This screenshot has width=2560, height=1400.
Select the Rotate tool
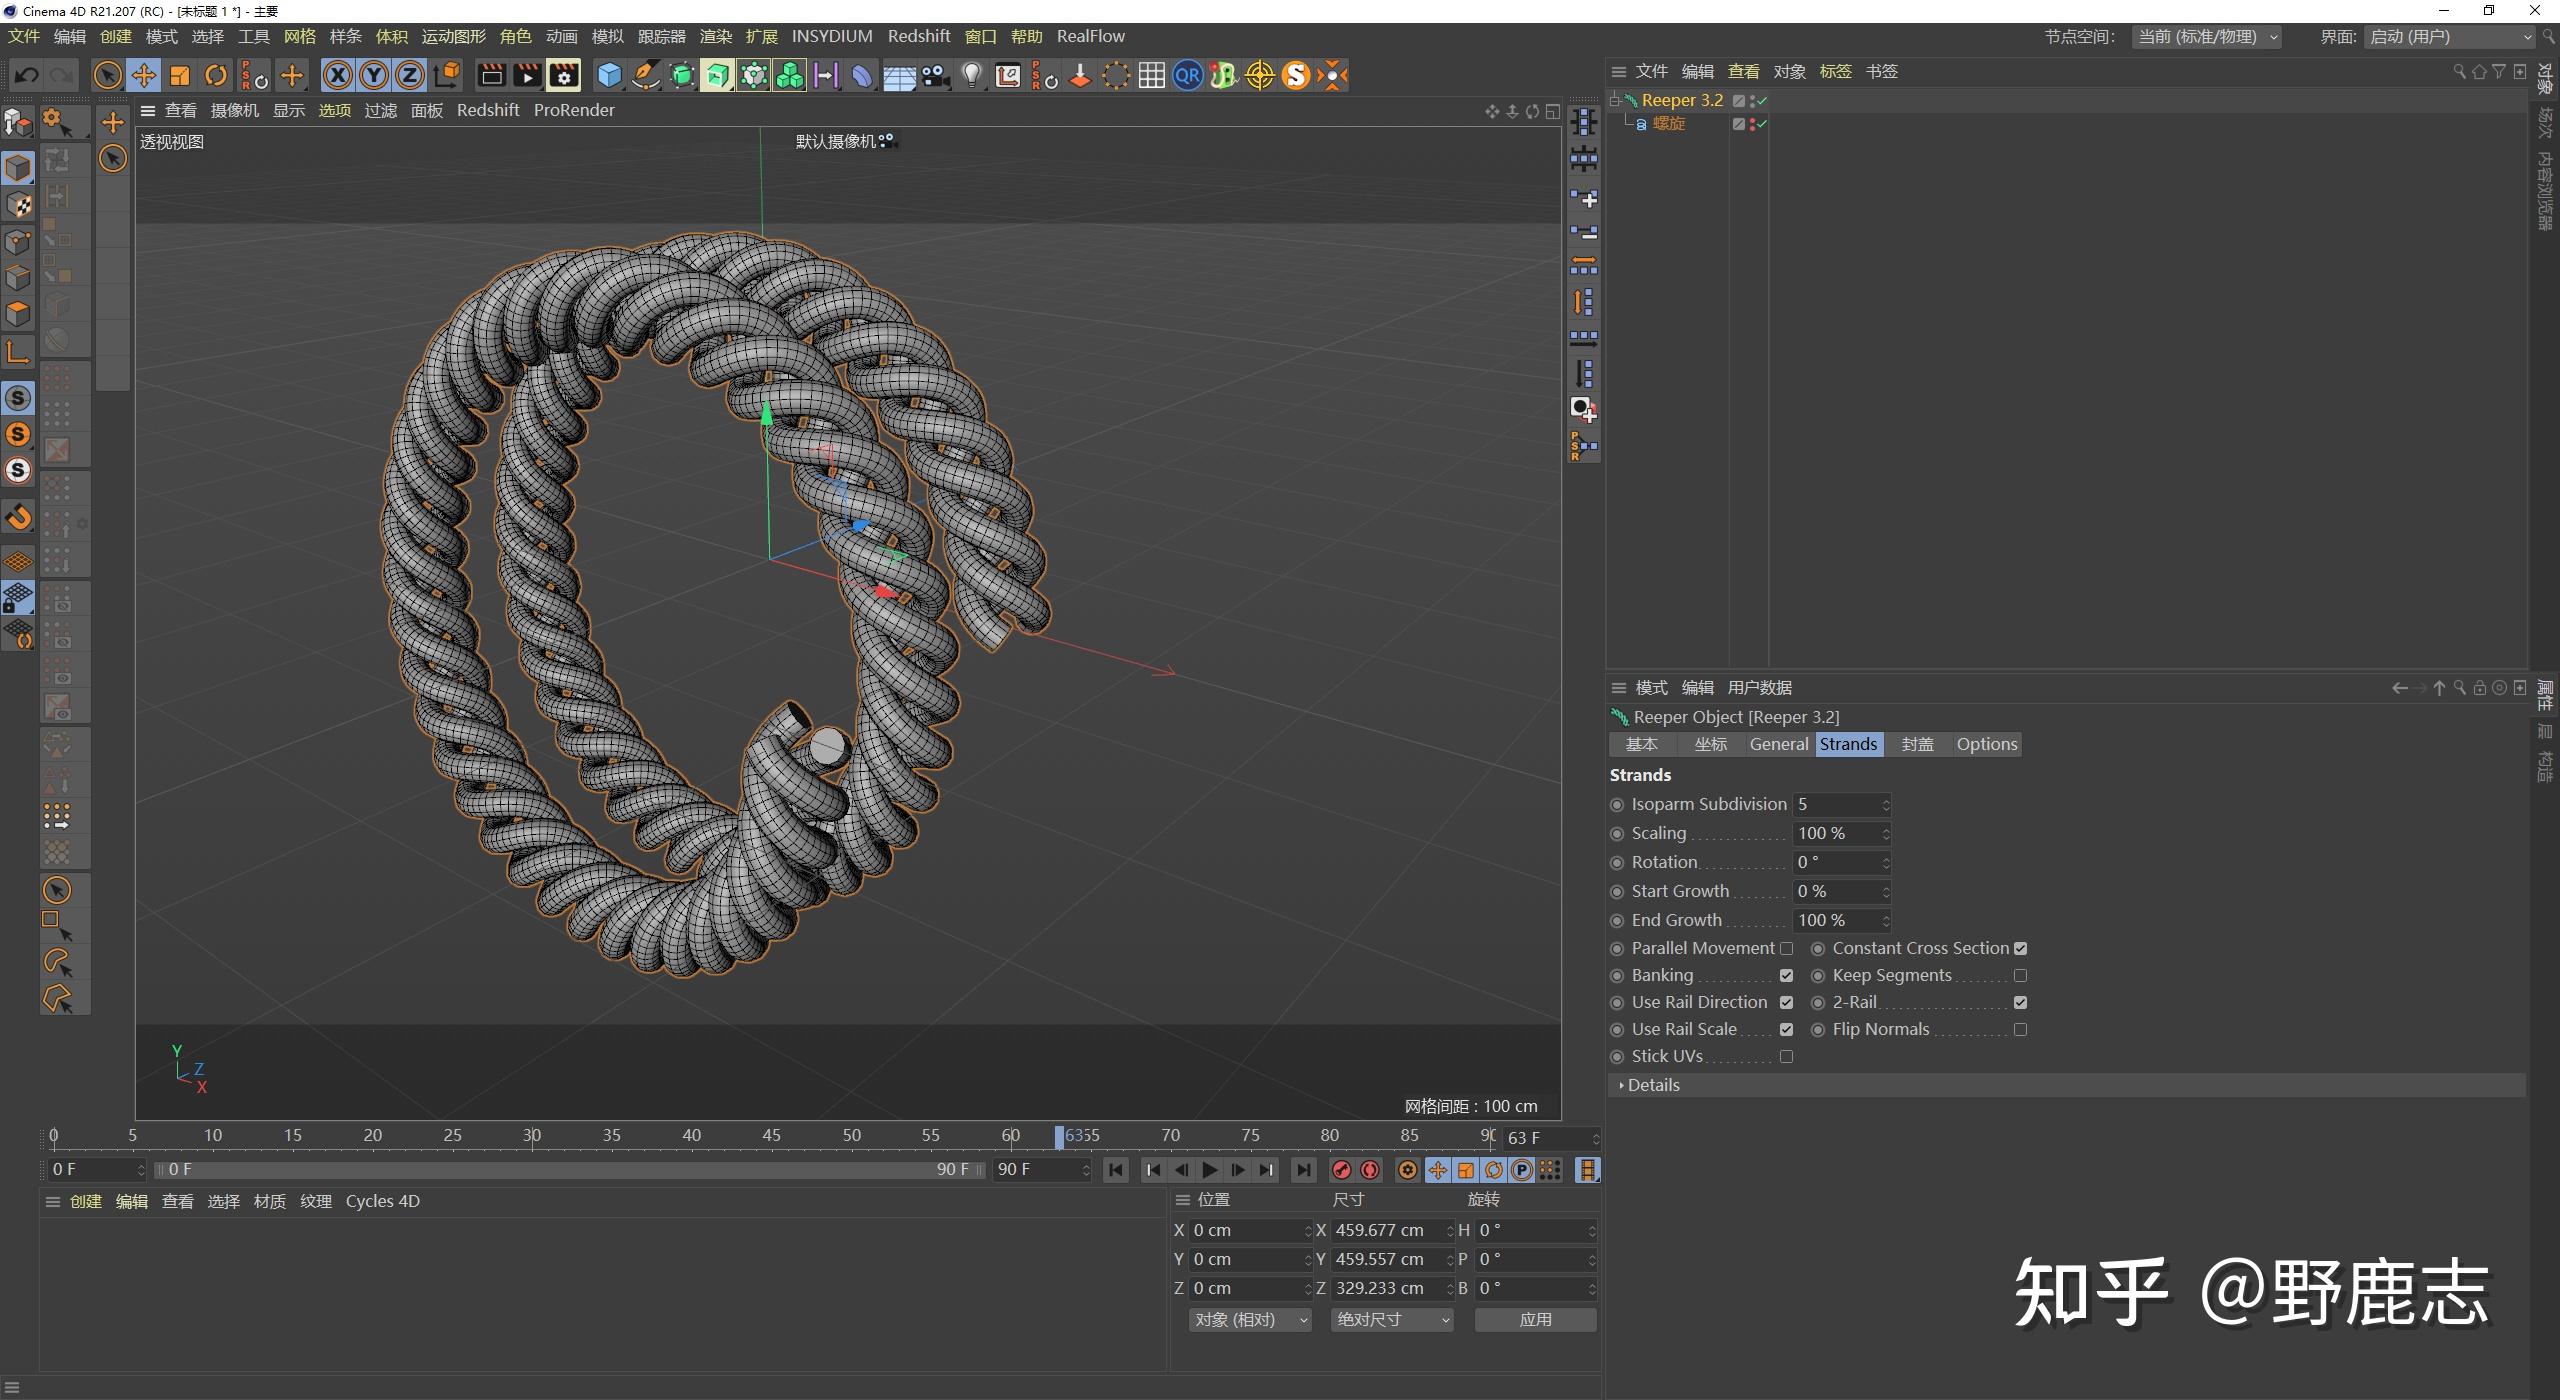(216, 75)
